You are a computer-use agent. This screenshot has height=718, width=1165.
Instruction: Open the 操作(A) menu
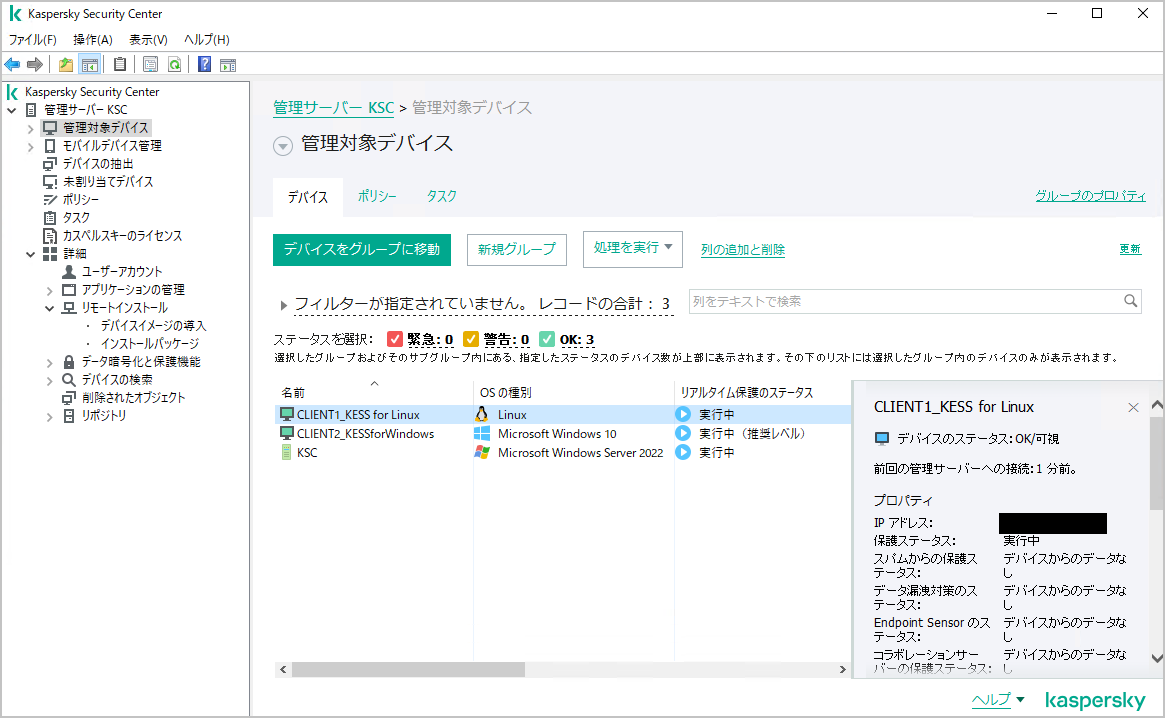(93, 39)
